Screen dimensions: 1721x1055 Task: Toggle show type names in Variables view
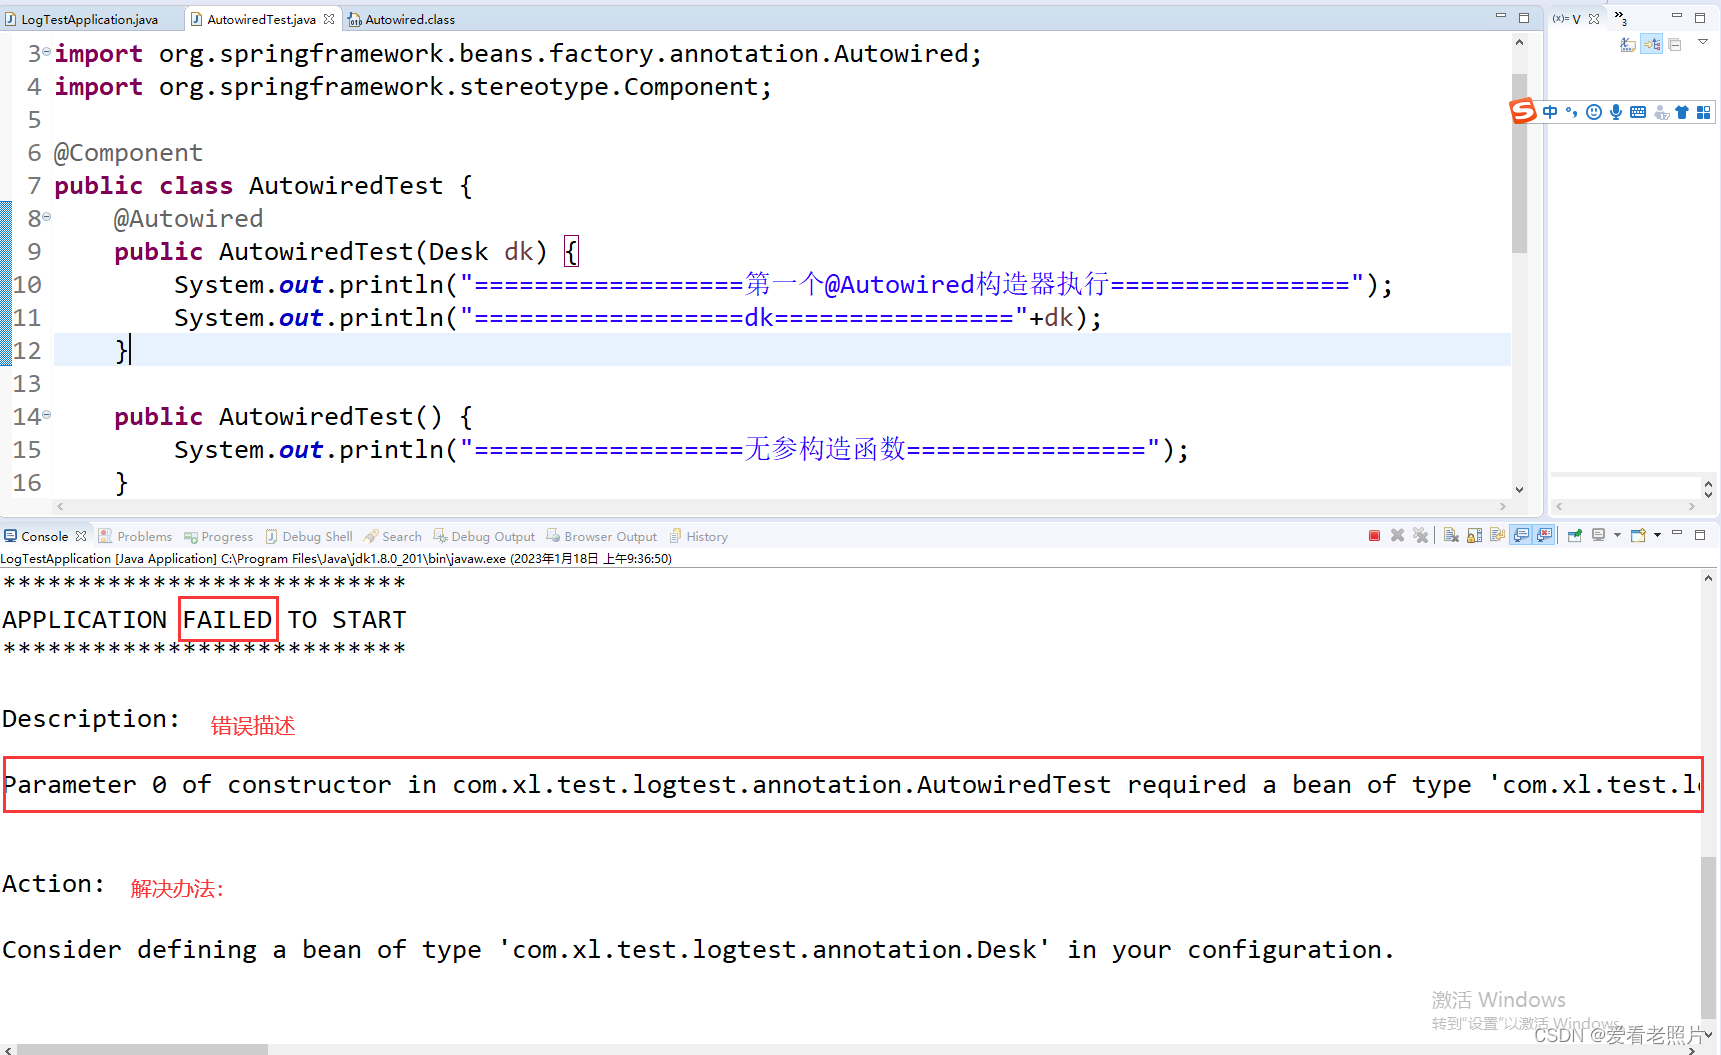pos(1628,45)
